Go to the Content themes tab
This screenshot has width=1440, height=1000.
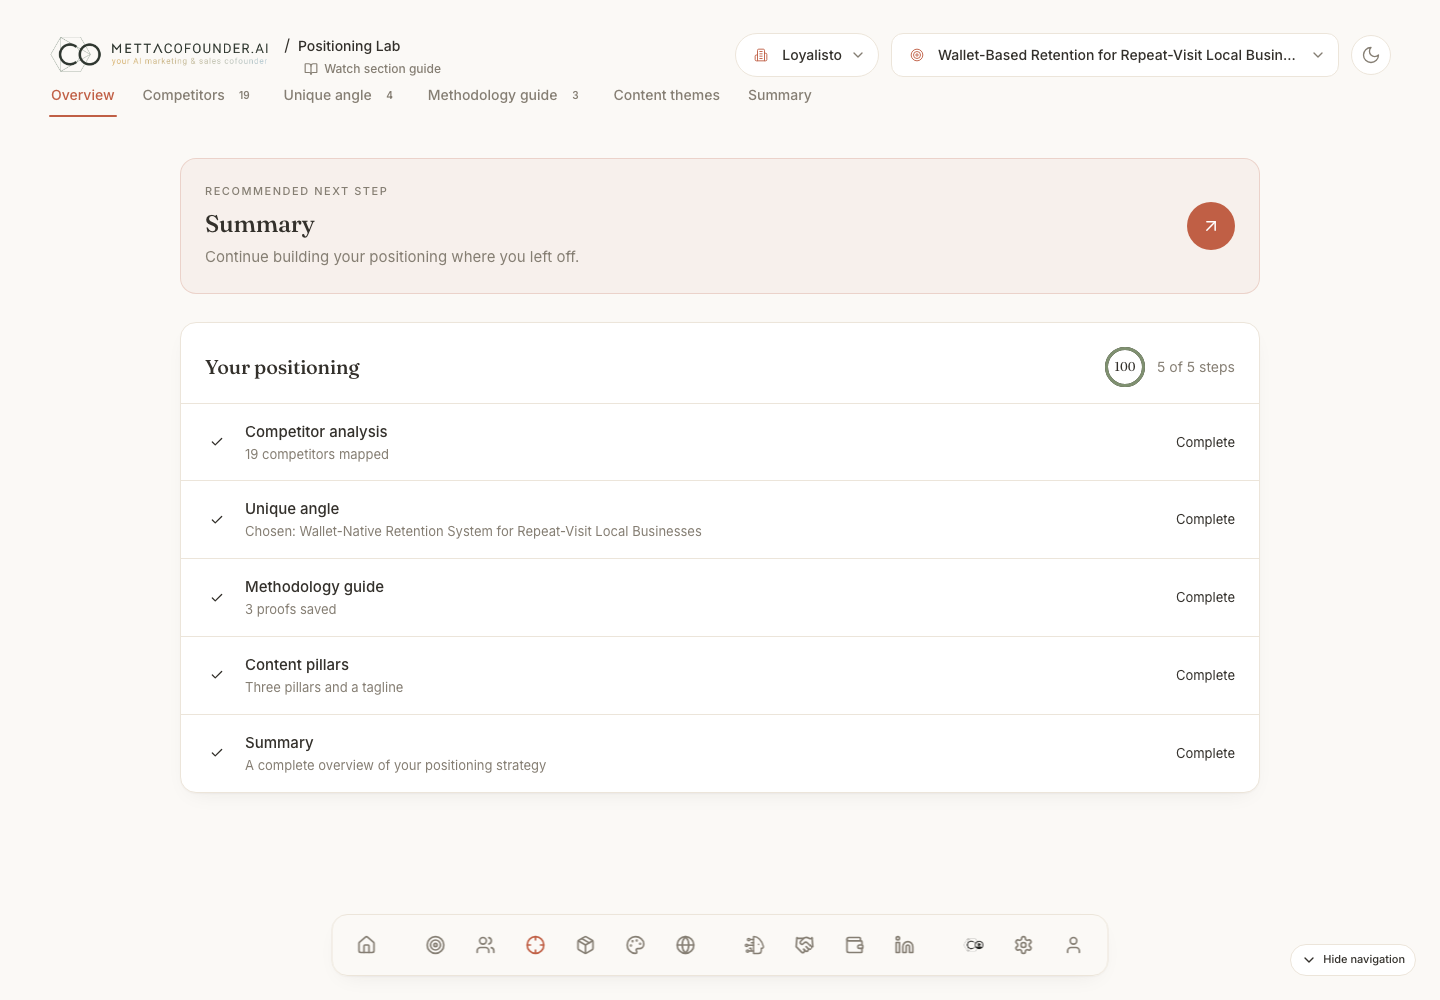tap(667, 96)
